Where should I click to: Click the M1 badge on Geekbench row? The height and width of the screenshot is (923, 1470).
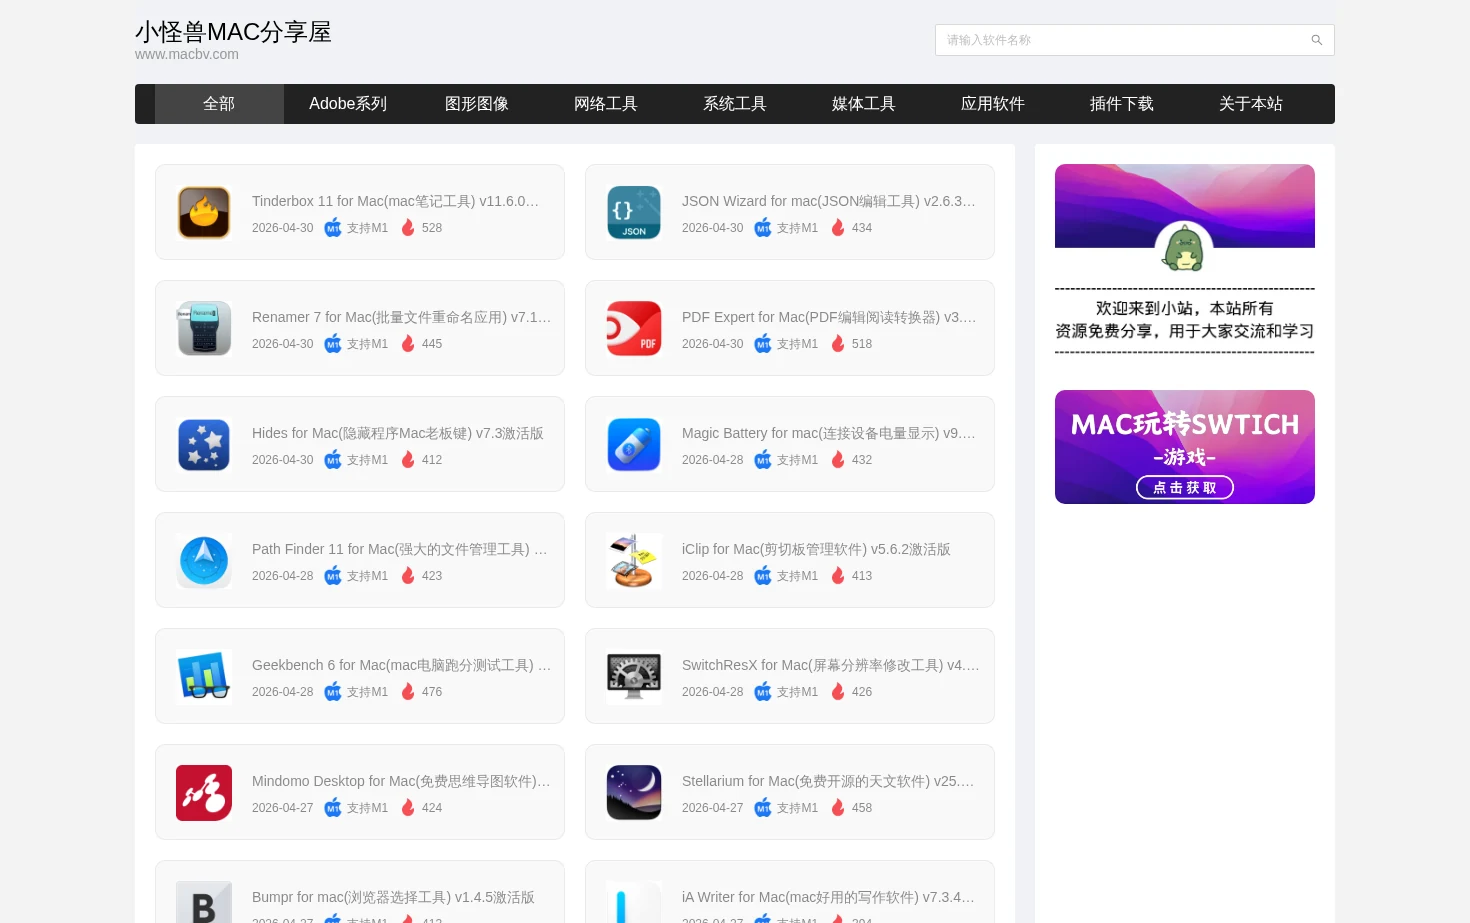[333, 692]
